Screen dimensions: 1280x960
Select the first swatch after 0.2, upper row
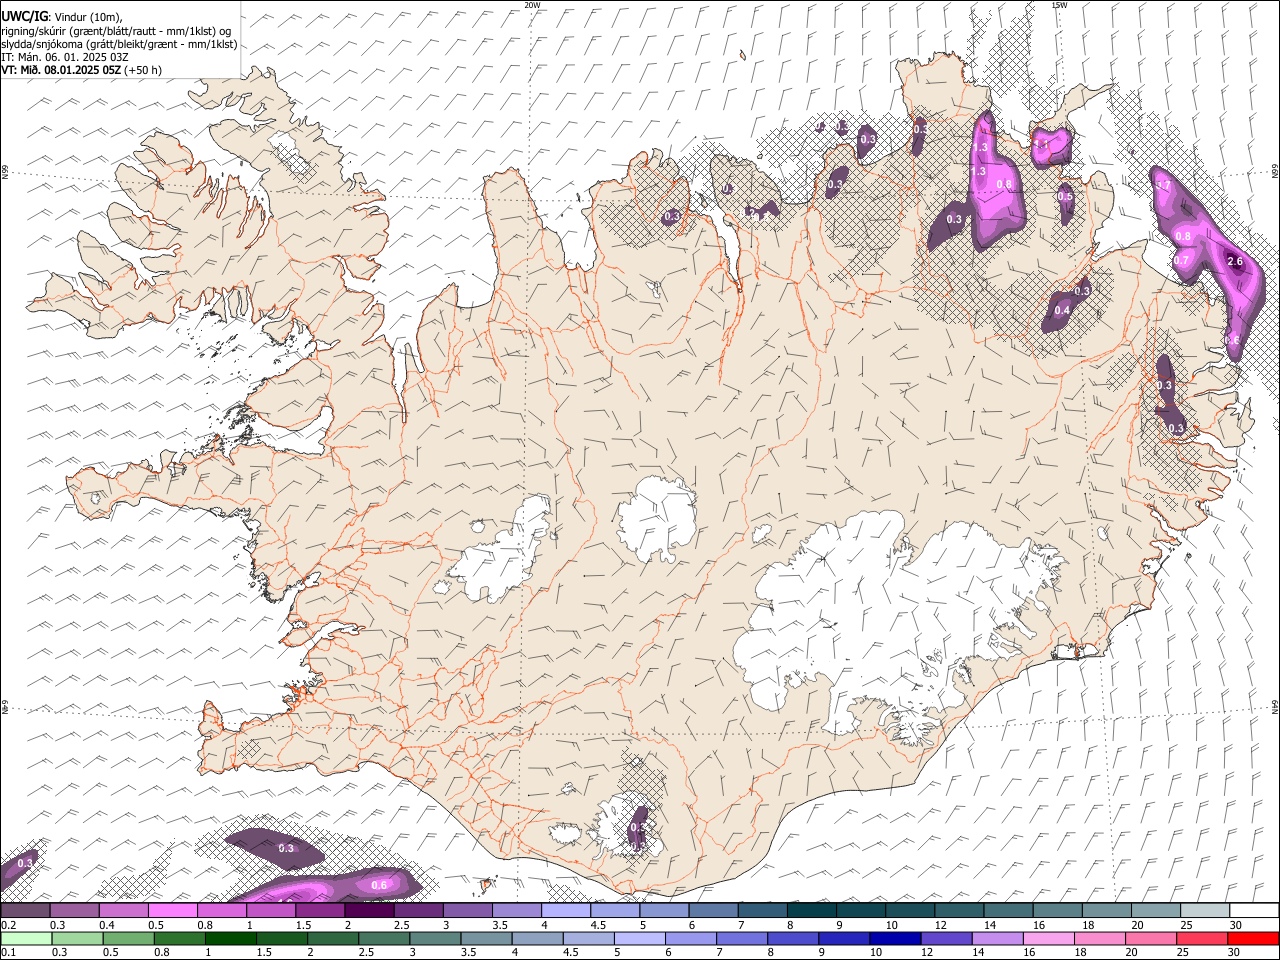25,911
